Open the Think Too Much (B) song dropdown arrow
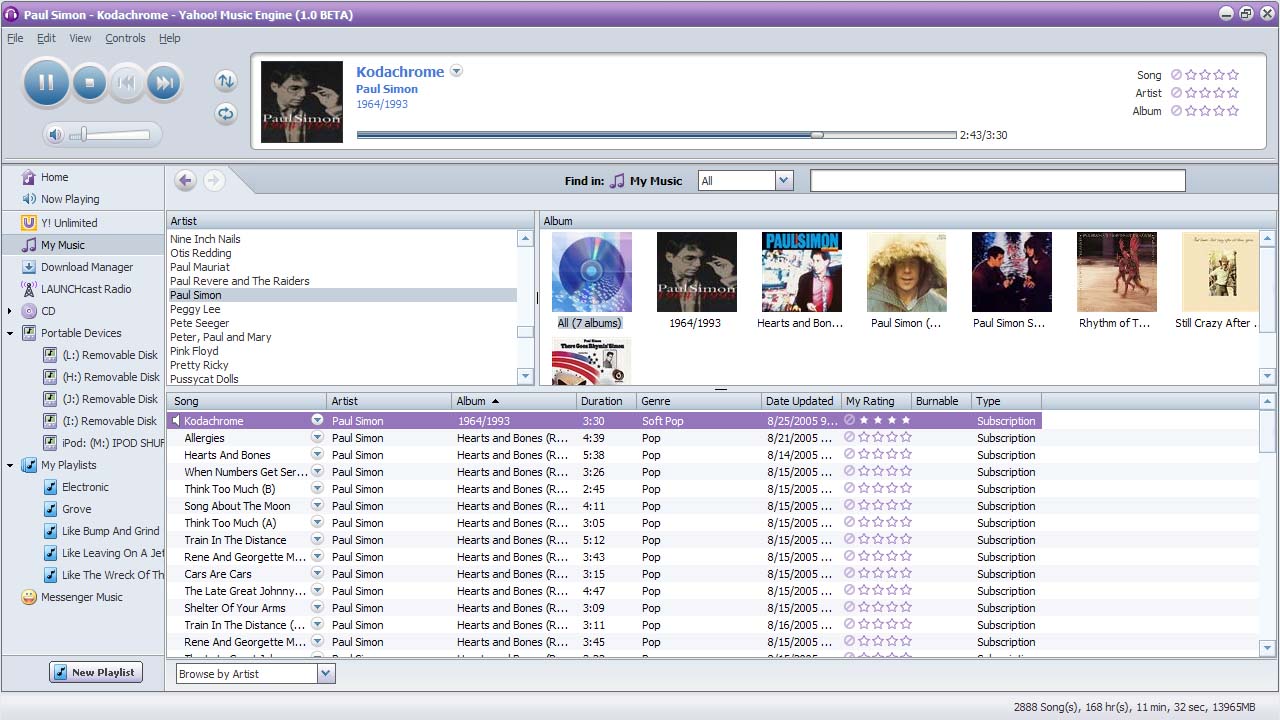Image resolution: width=1280 pixels, height=720 pixels. [x=317, y=489]
